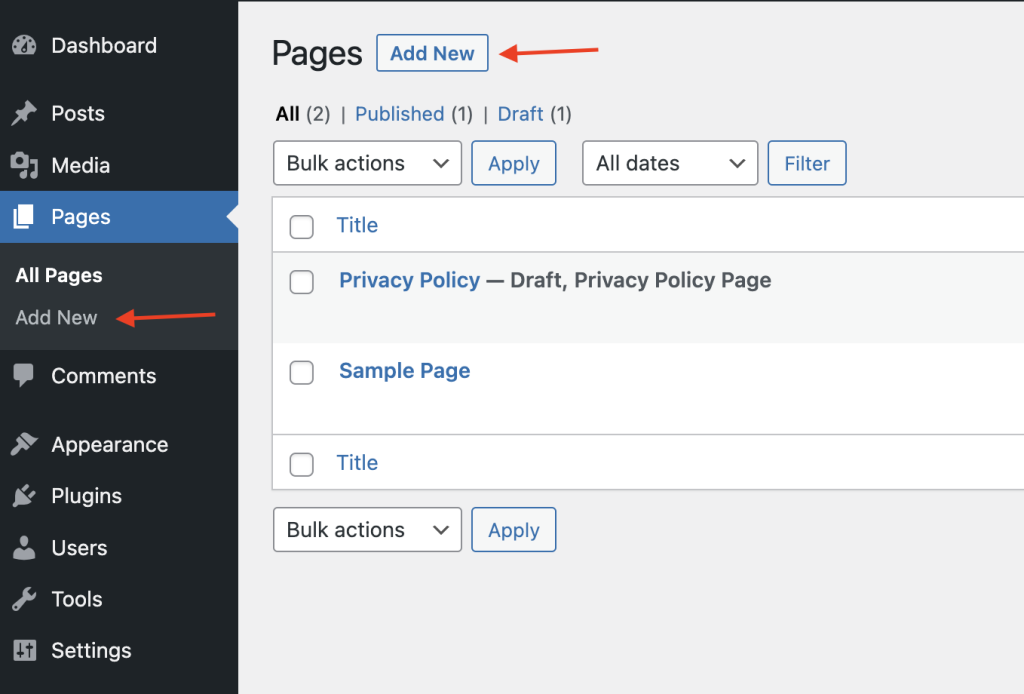
Task: Open the Comments speech bubble icon
Action: pyautogui.click(x=22, y=374)
